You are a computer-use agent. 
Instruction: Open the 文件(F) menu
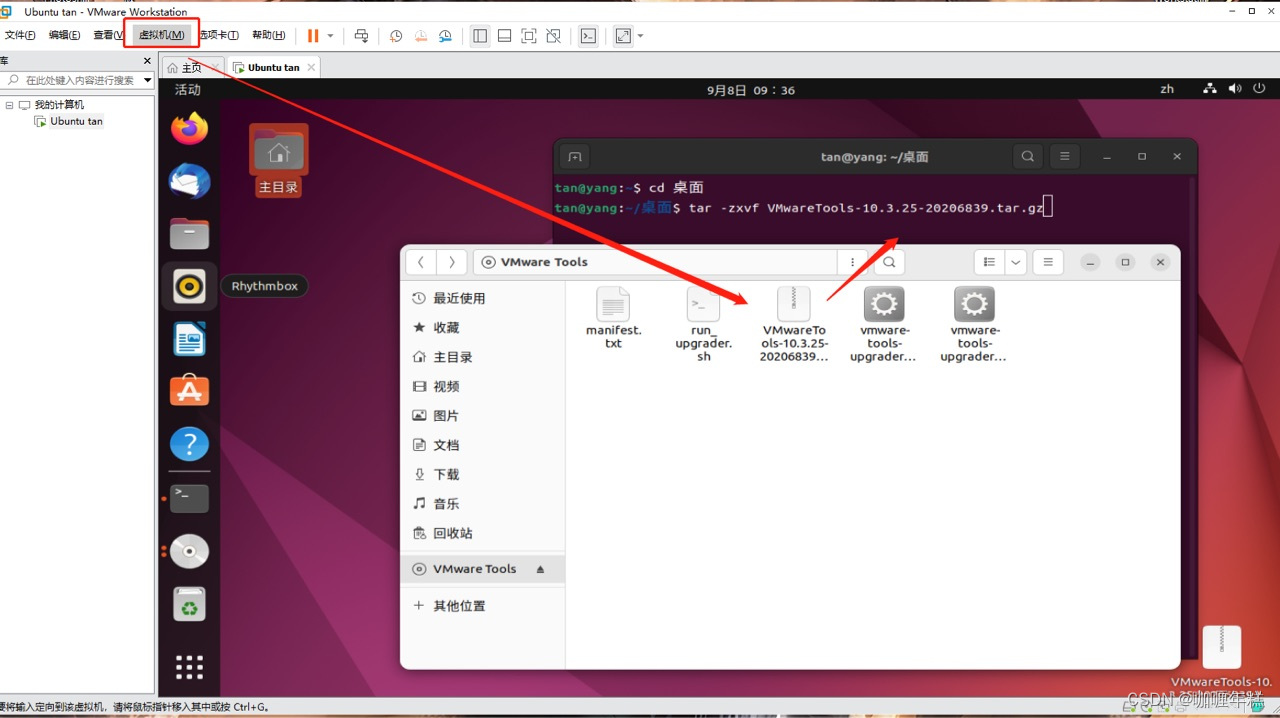(20, 35)
